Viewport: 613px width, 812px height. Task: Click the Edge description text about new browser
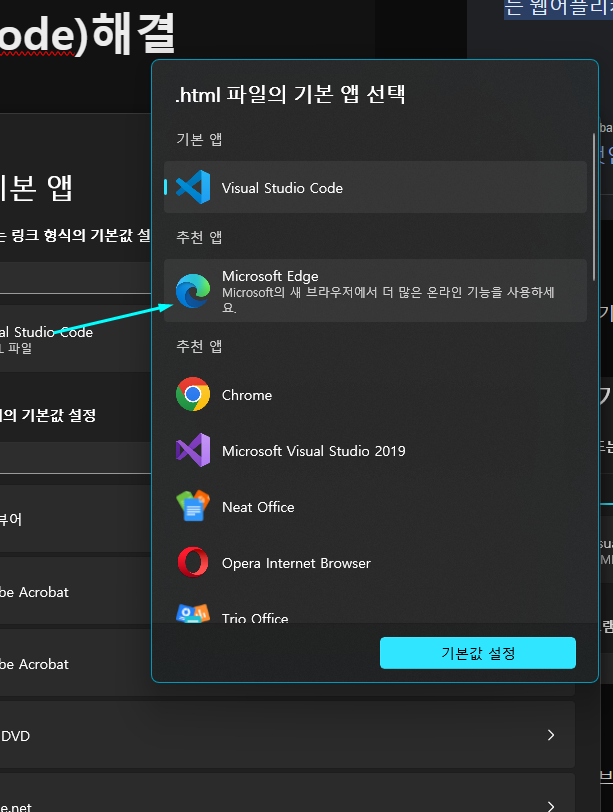(x=388, y=300)
